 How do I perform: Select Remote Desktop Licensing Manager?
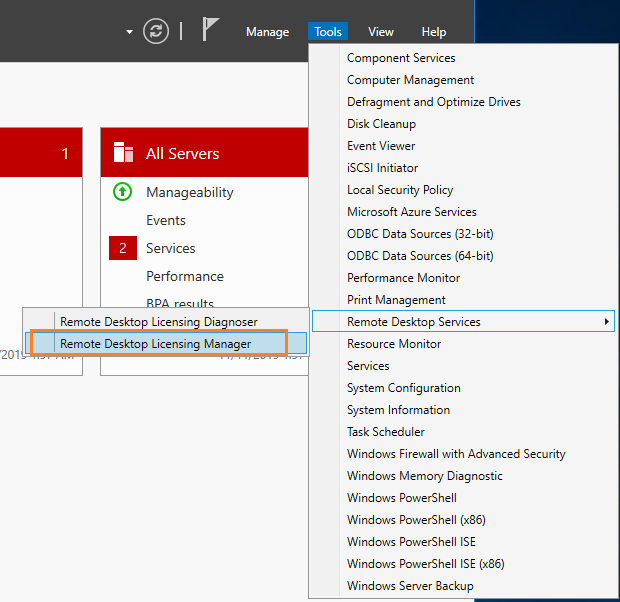click(166, 343)
